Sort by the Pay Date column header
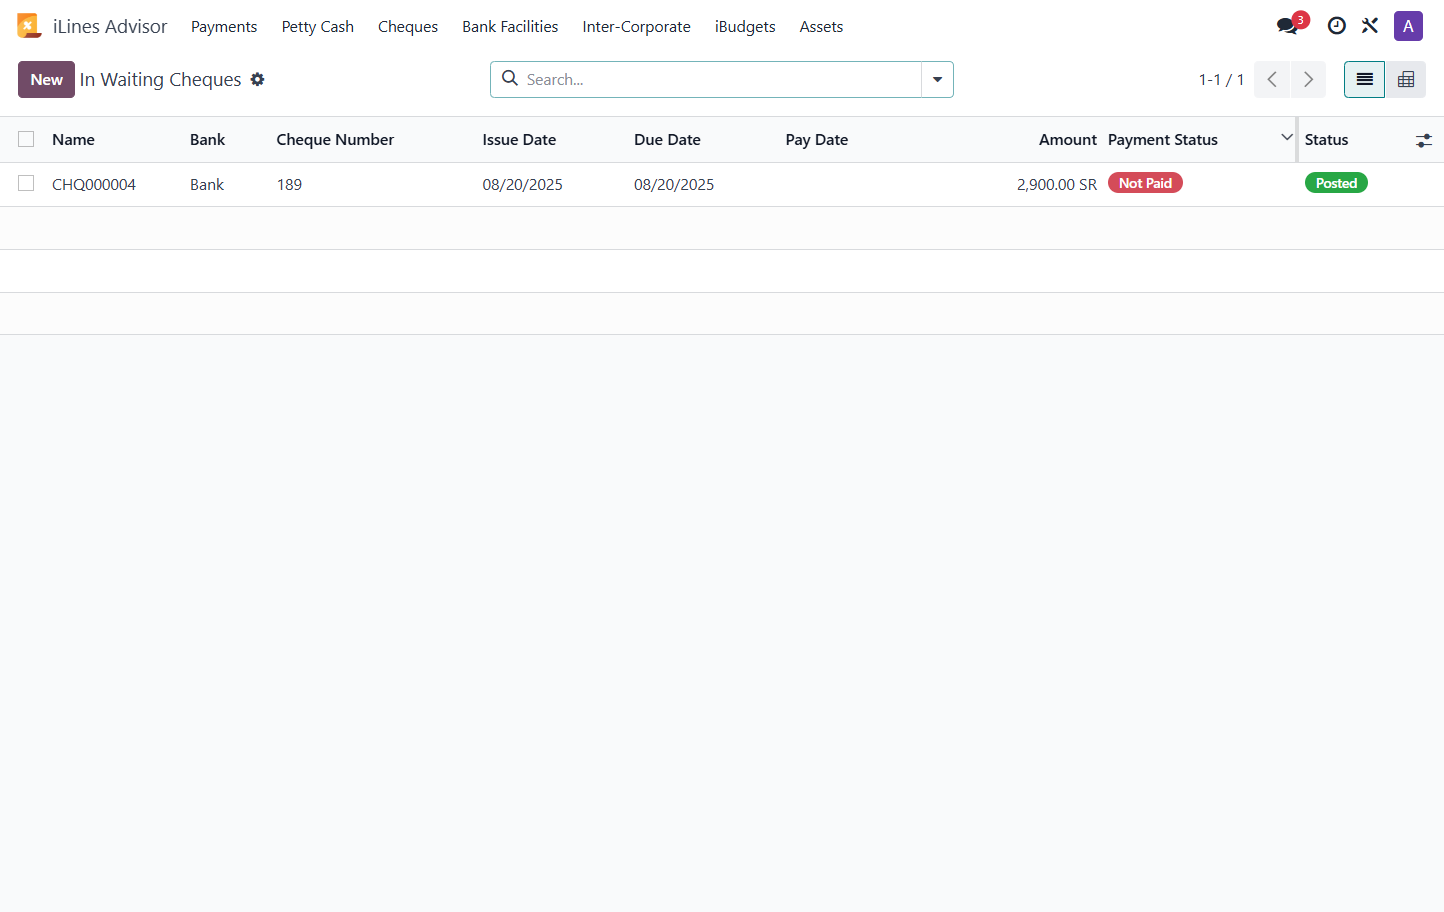Image resolution: width=1444 pixels, height=912 pixels. pyautogui.click(x=817, y=140)
